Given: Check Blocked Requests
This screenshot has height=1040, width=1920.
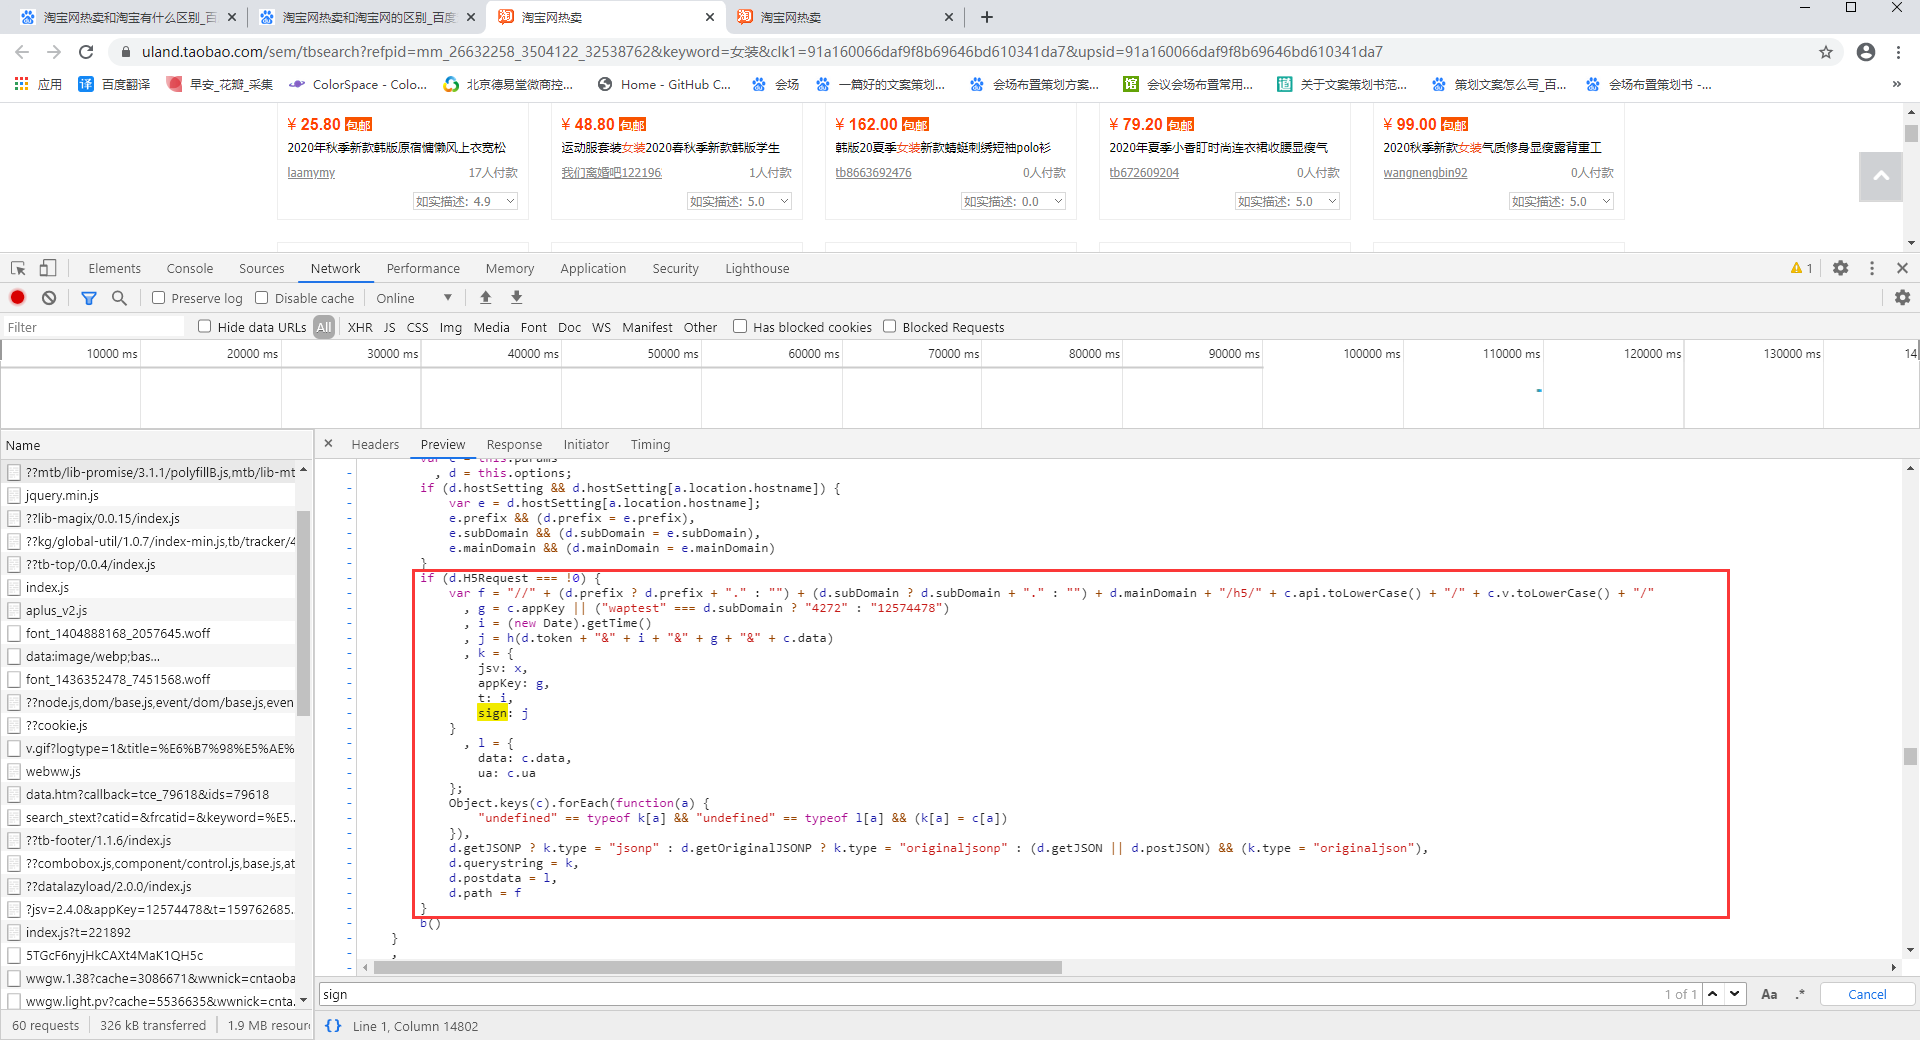Looking at the screenshot, I should coord(890,327).
